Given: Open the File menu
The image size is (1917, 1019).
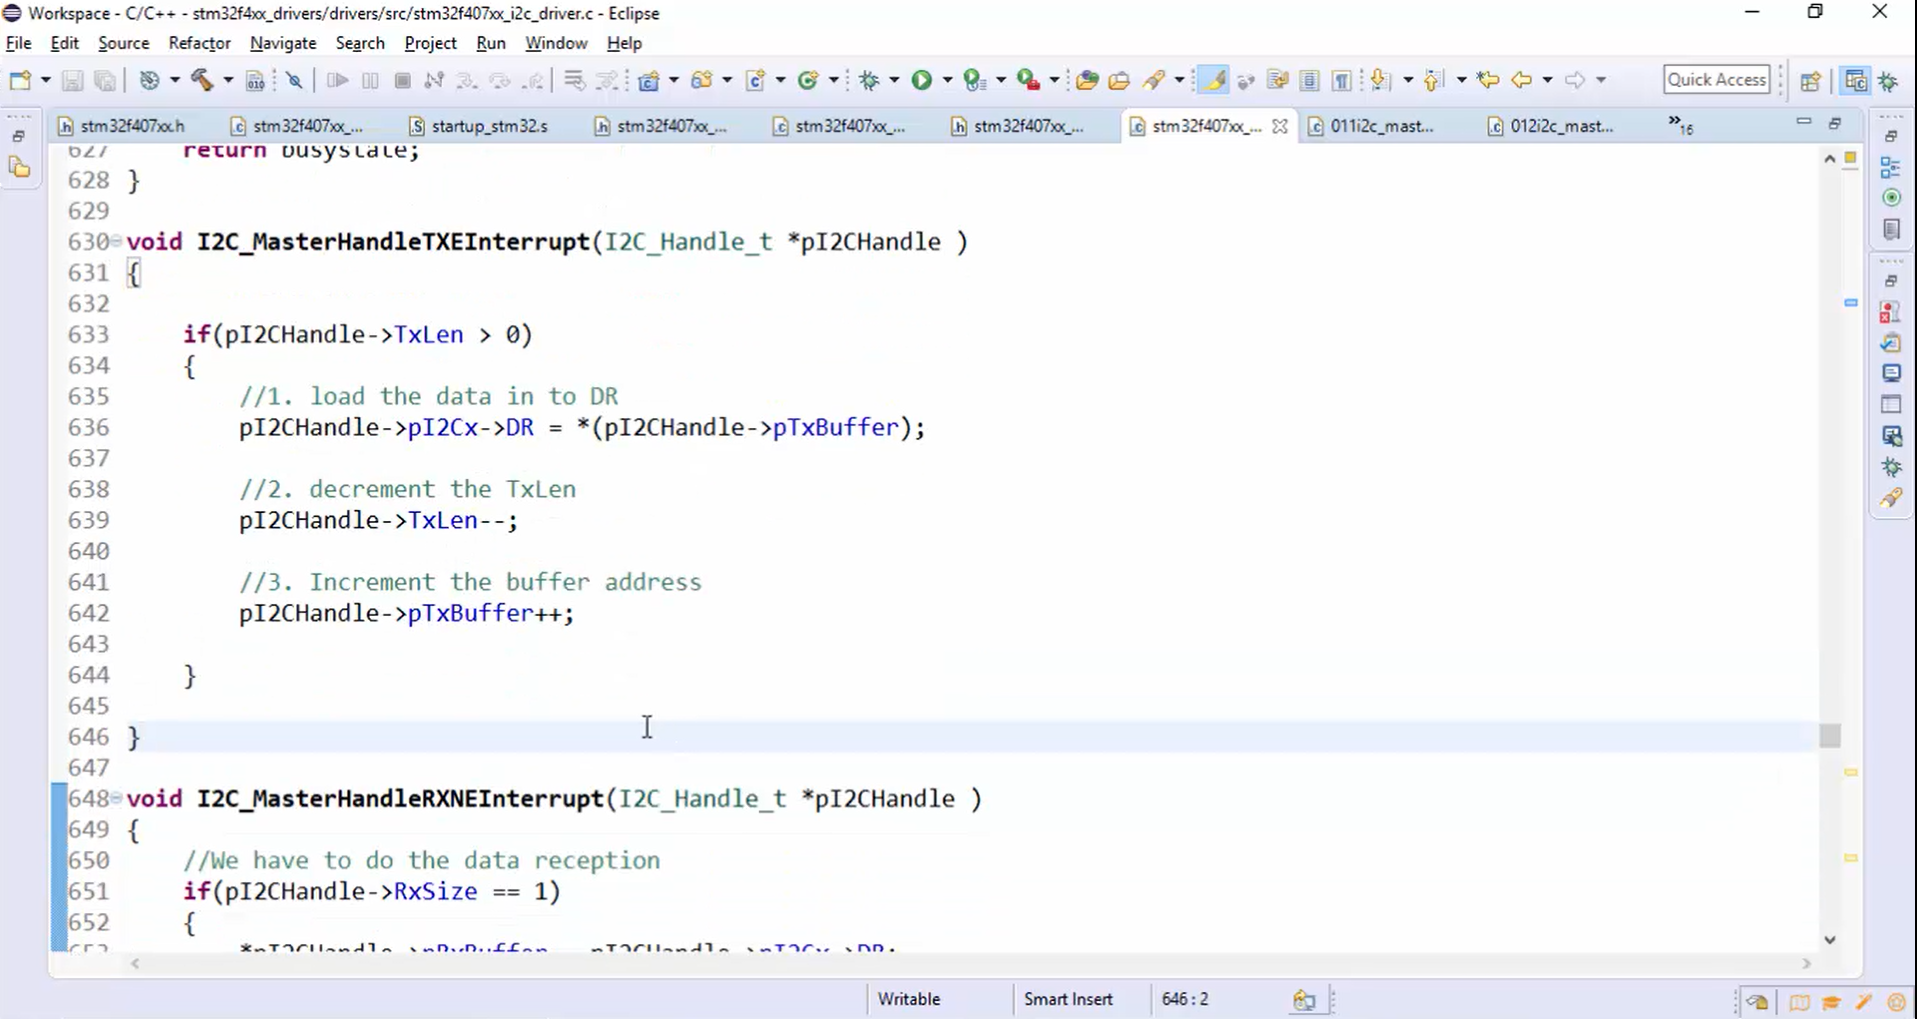Looking at the screenshot, I should 19,43.
